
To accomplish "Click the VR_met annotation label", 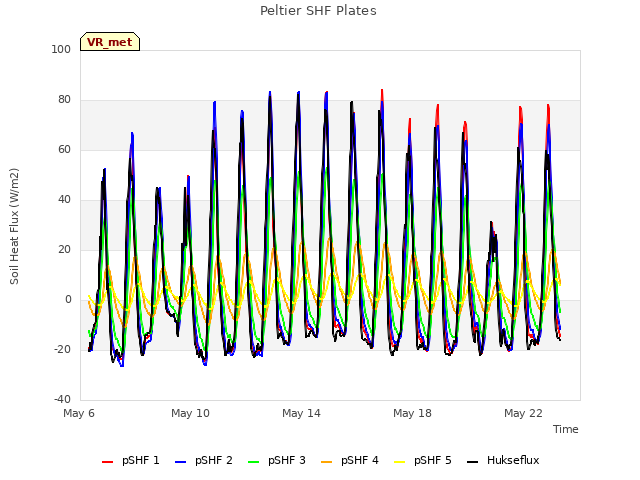I will [110, 42].
